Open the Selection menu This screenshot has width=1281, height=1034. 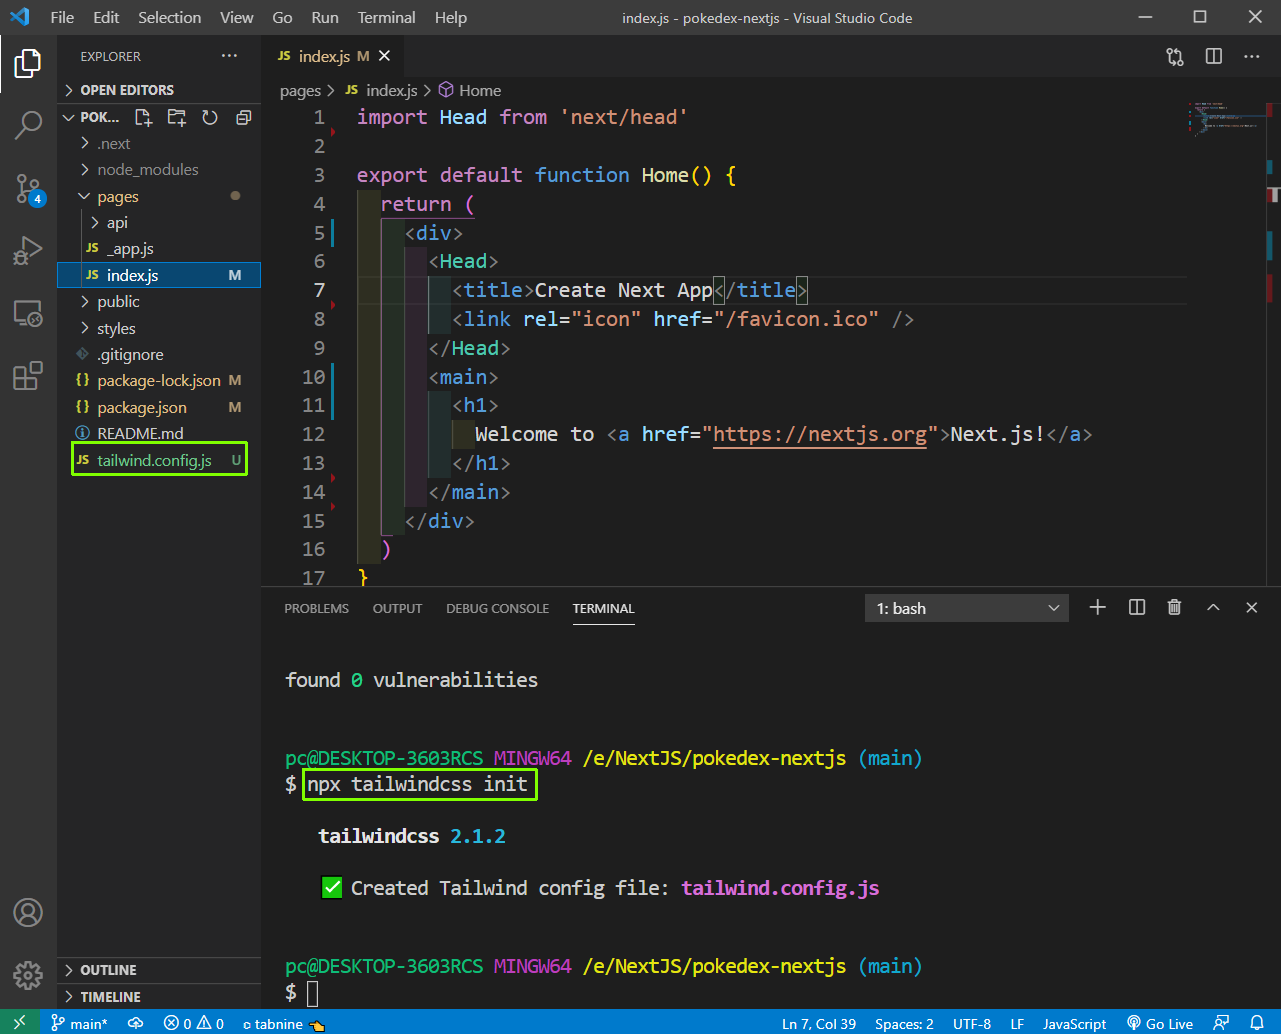pos(169,17)
